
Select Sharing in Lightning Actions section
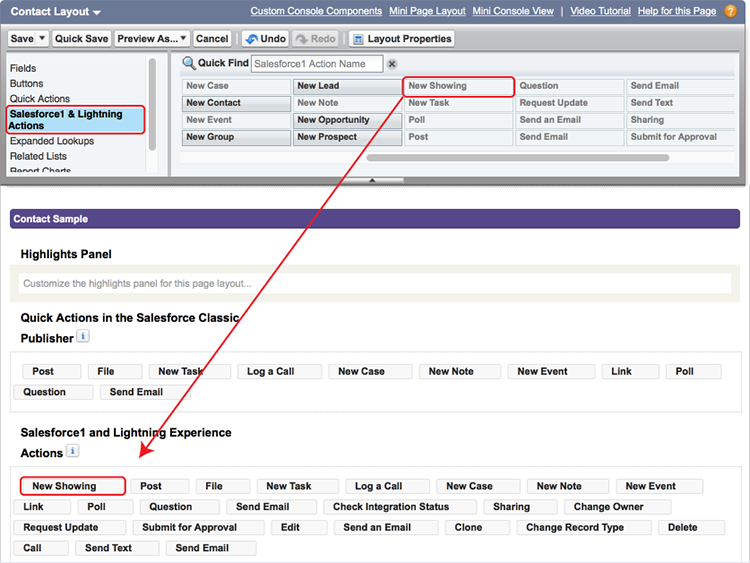pos(520,507)
